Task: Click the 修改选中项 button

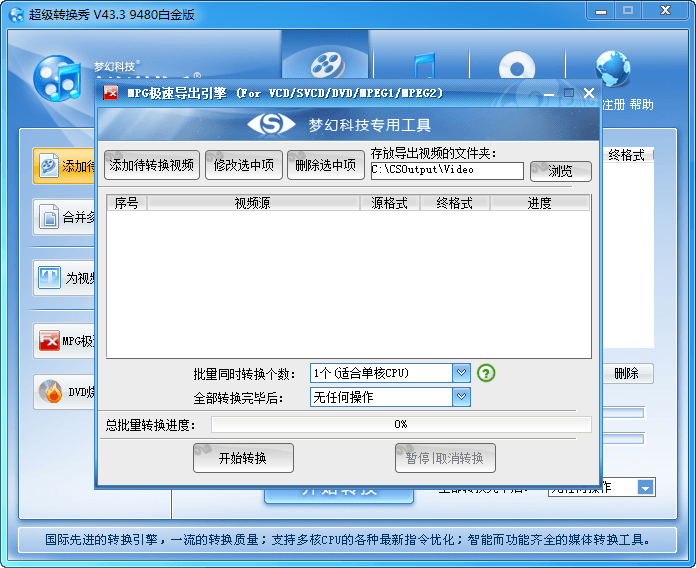Action: click(244, 165)
